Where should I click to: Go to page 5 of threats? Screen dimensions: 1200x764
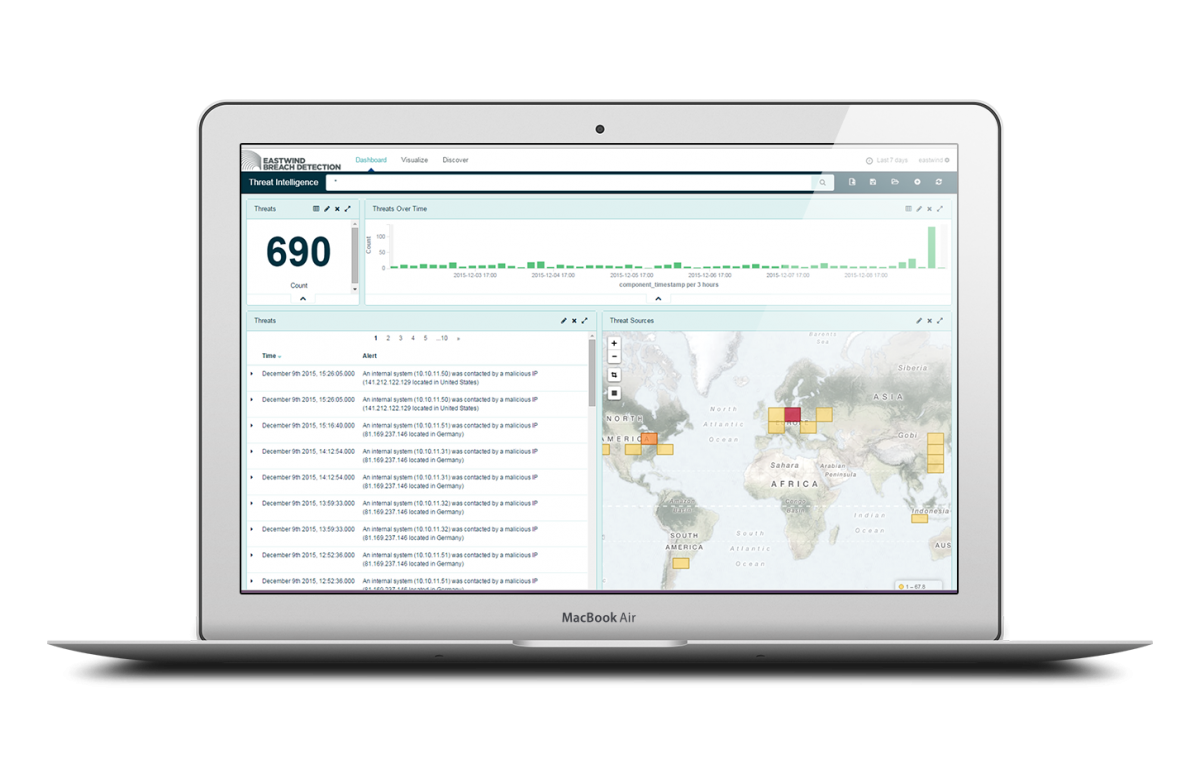click(425, 339)
